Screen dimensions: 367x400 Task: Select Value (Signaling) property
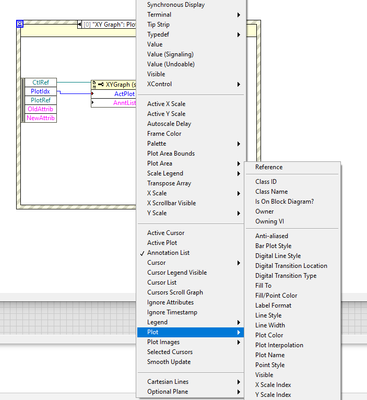[191, 54]
